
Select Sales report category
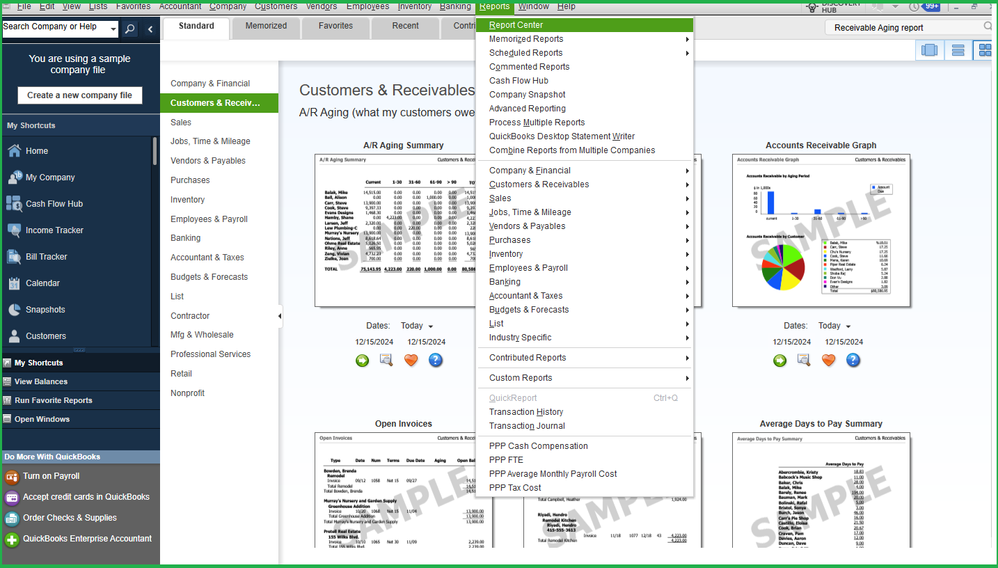pos(181,122)
